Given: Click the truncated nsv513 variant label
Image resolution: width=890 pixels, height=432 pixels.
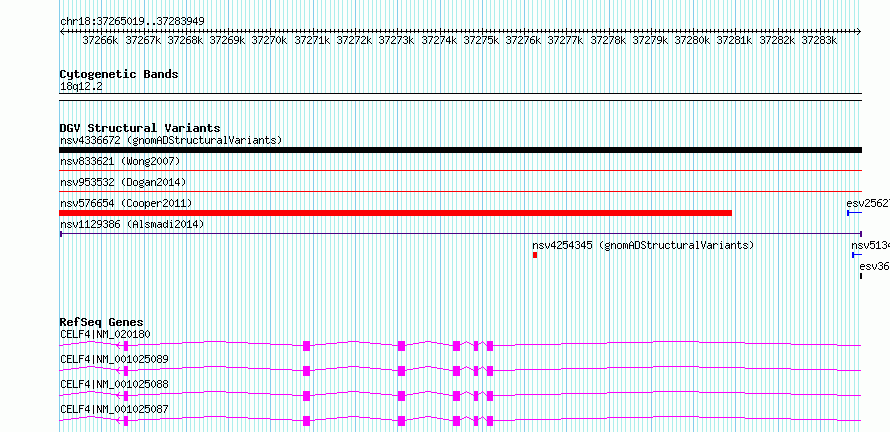Looking at the screenshot, I should pos(870,246).
